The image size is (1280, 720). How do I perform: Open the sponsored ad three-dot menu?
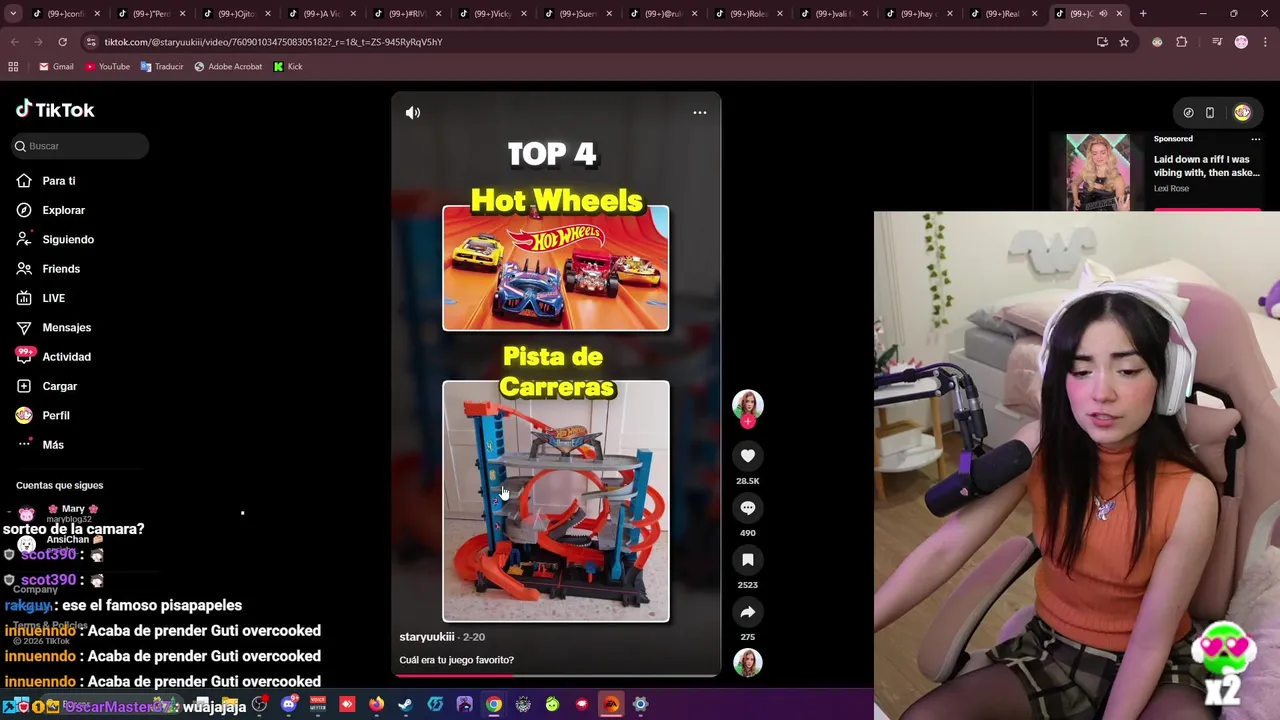coord(1256,139)
